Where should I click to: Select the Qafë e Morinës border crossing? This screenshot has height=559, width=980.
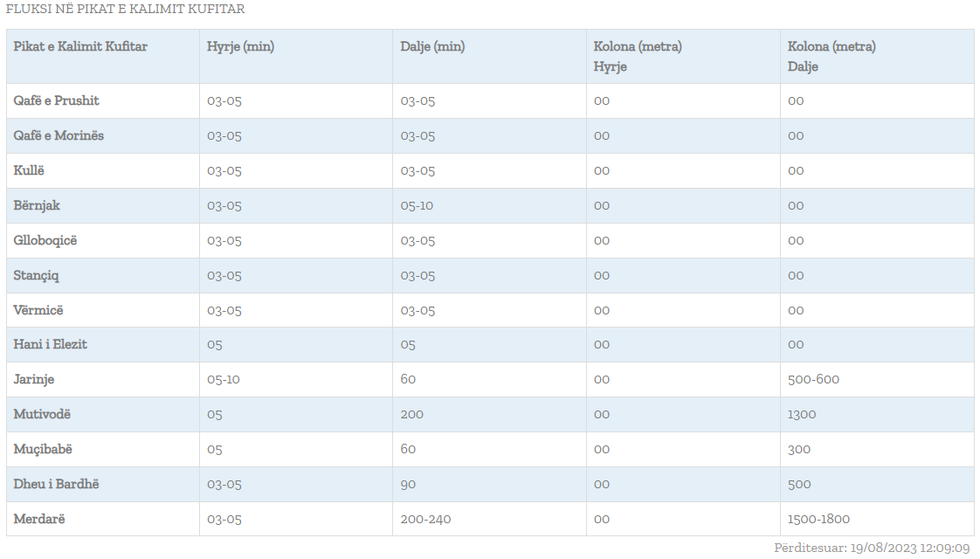click(x=58, y=136)
